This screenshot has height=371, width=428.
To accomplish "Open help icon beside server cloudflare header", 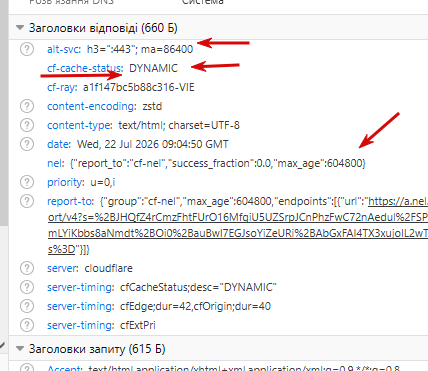I will coord(27,268).
